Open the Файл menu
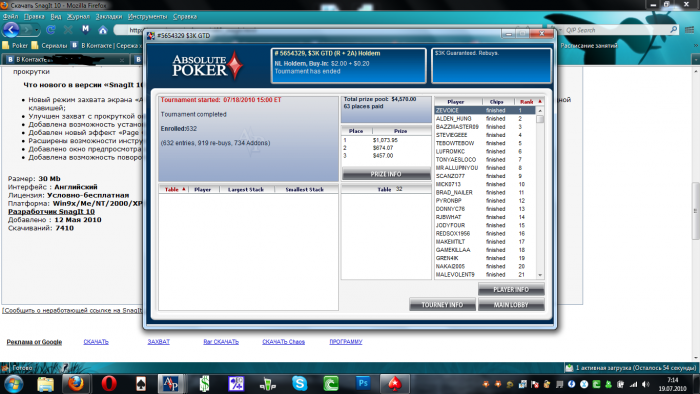Image resolution: width=700 pixels, height=394 pixels. point(11,17)
